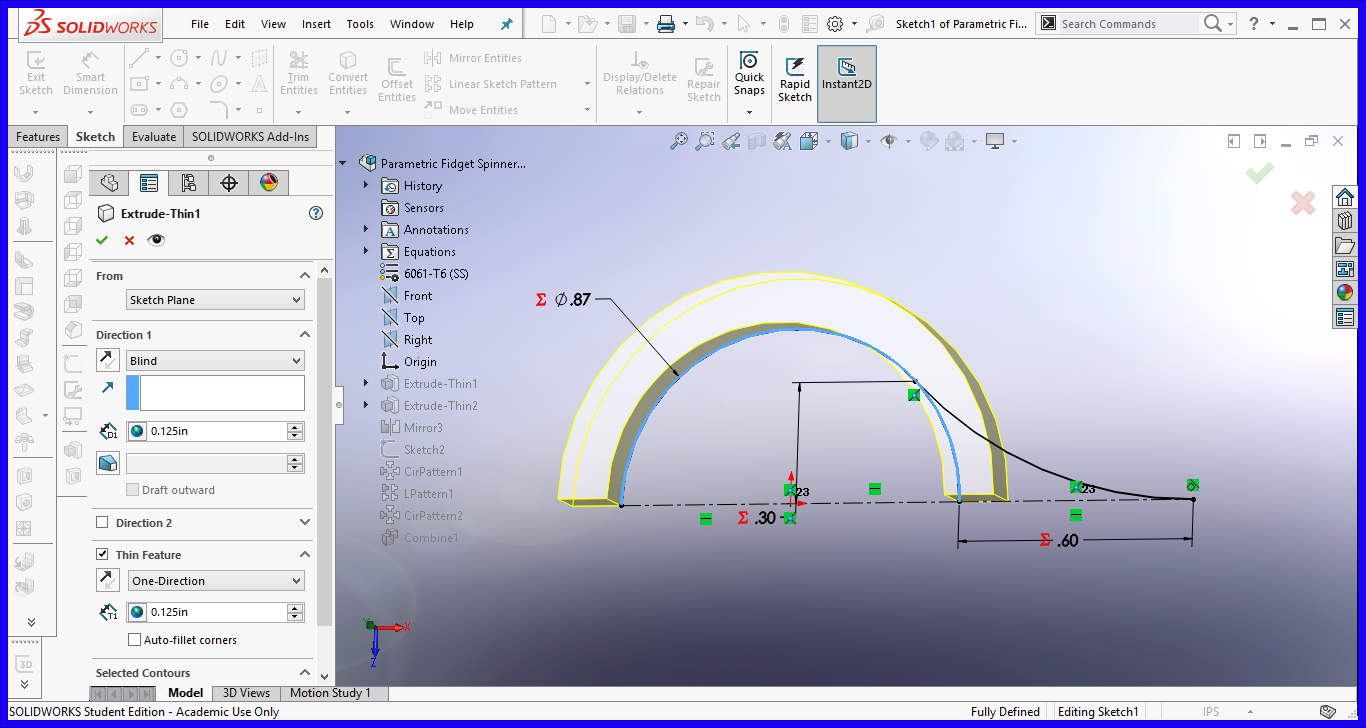The height and width of the screenshot is (728, 1366).
Task: Open the Tools menu
Action: click(x=360, y=23)
